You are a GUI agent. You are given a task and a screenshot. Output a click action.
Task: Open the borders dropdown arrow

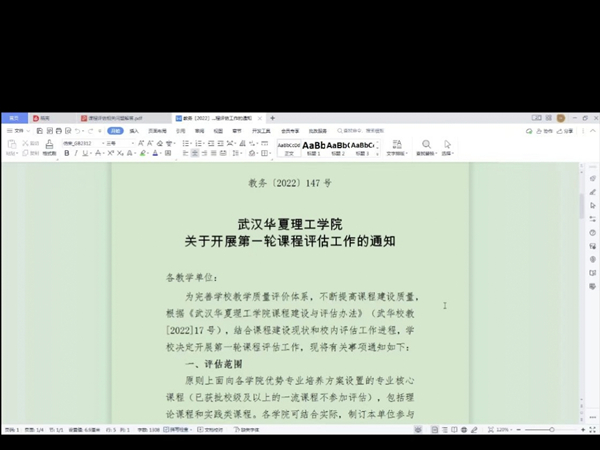270,153
